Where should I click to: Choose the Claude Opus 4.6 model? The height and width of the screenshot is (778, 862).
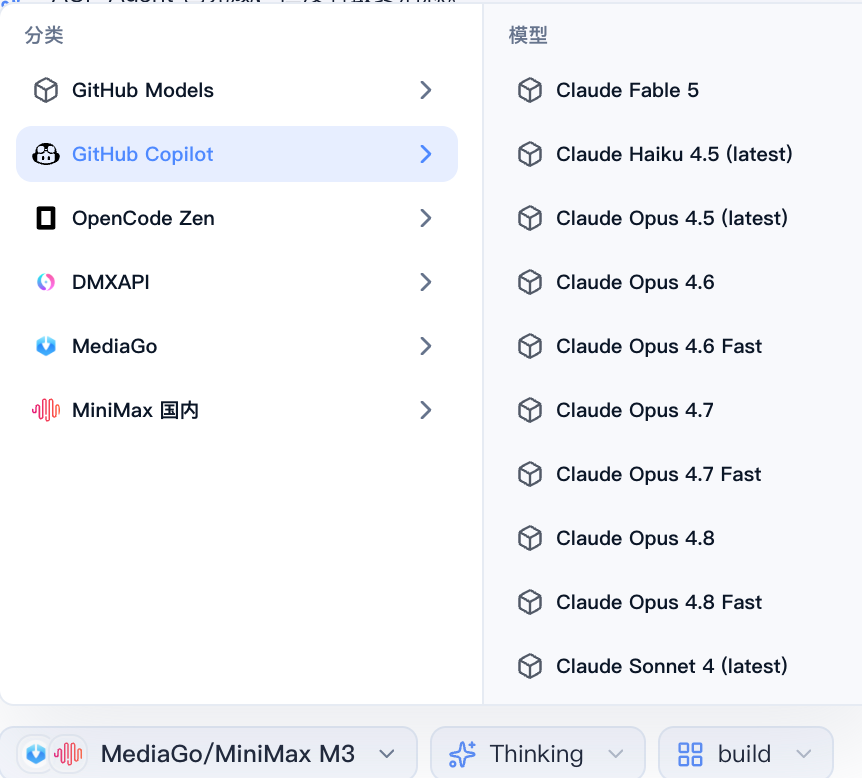tap(679, 282)
